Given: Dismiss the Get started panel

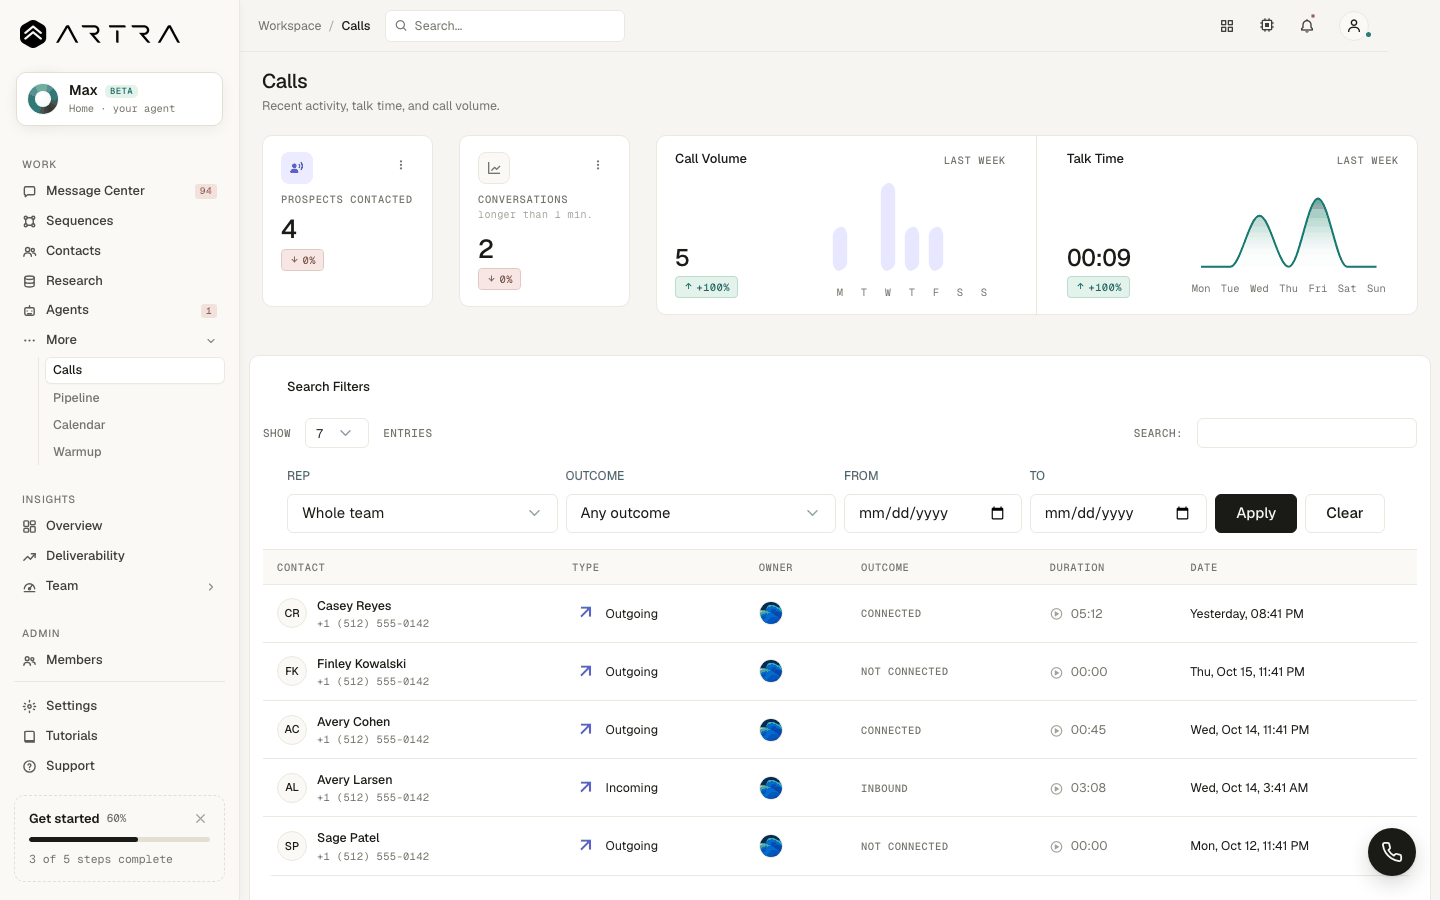Looking at the screenshot, I should [x=201, y=818].
